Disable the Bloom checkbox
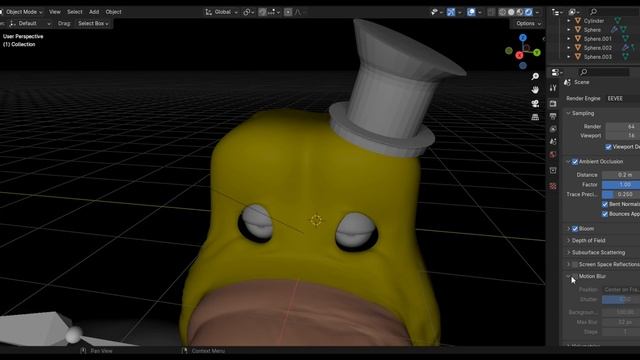 click(x=575, y=229)
